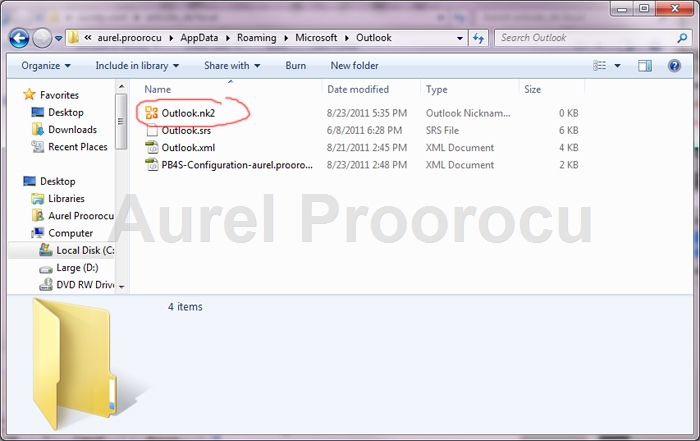
Task: Select the Outlook.xml file name
Action: tap(188, 148)
